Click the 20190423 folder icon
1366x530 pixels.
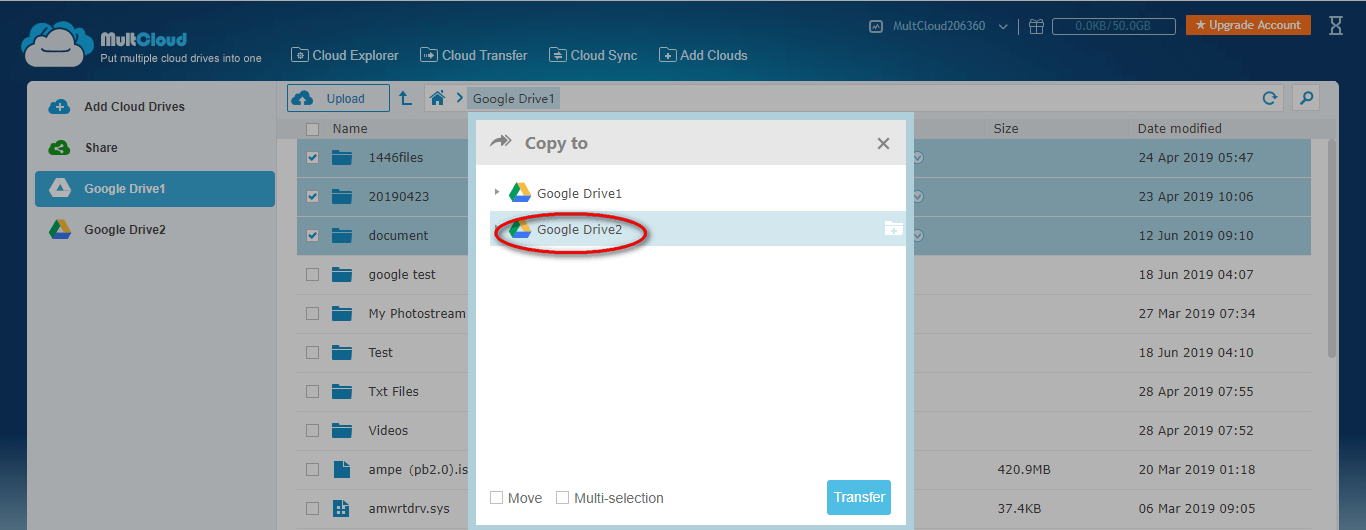coord(343,197)
